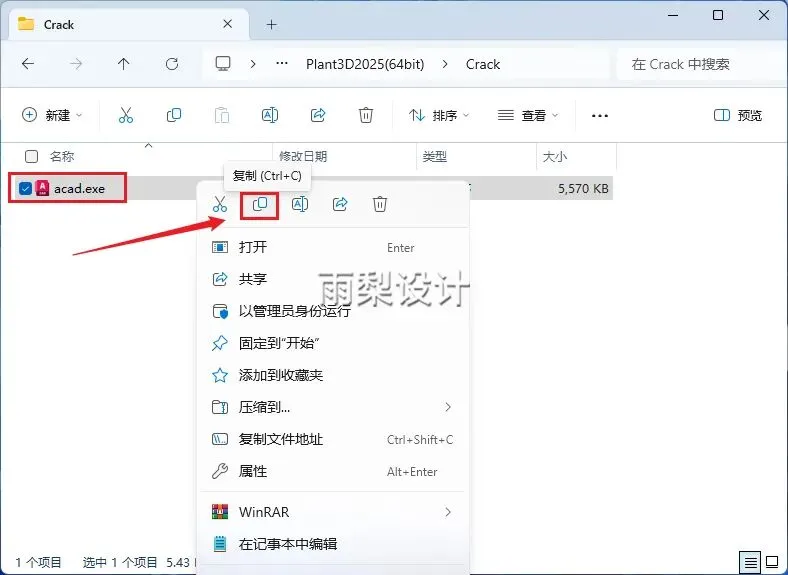Screen dimensions: 788x575
Task: Expand the chevron between Plant3D2025(64bit) and Crack
Action: 445,64
